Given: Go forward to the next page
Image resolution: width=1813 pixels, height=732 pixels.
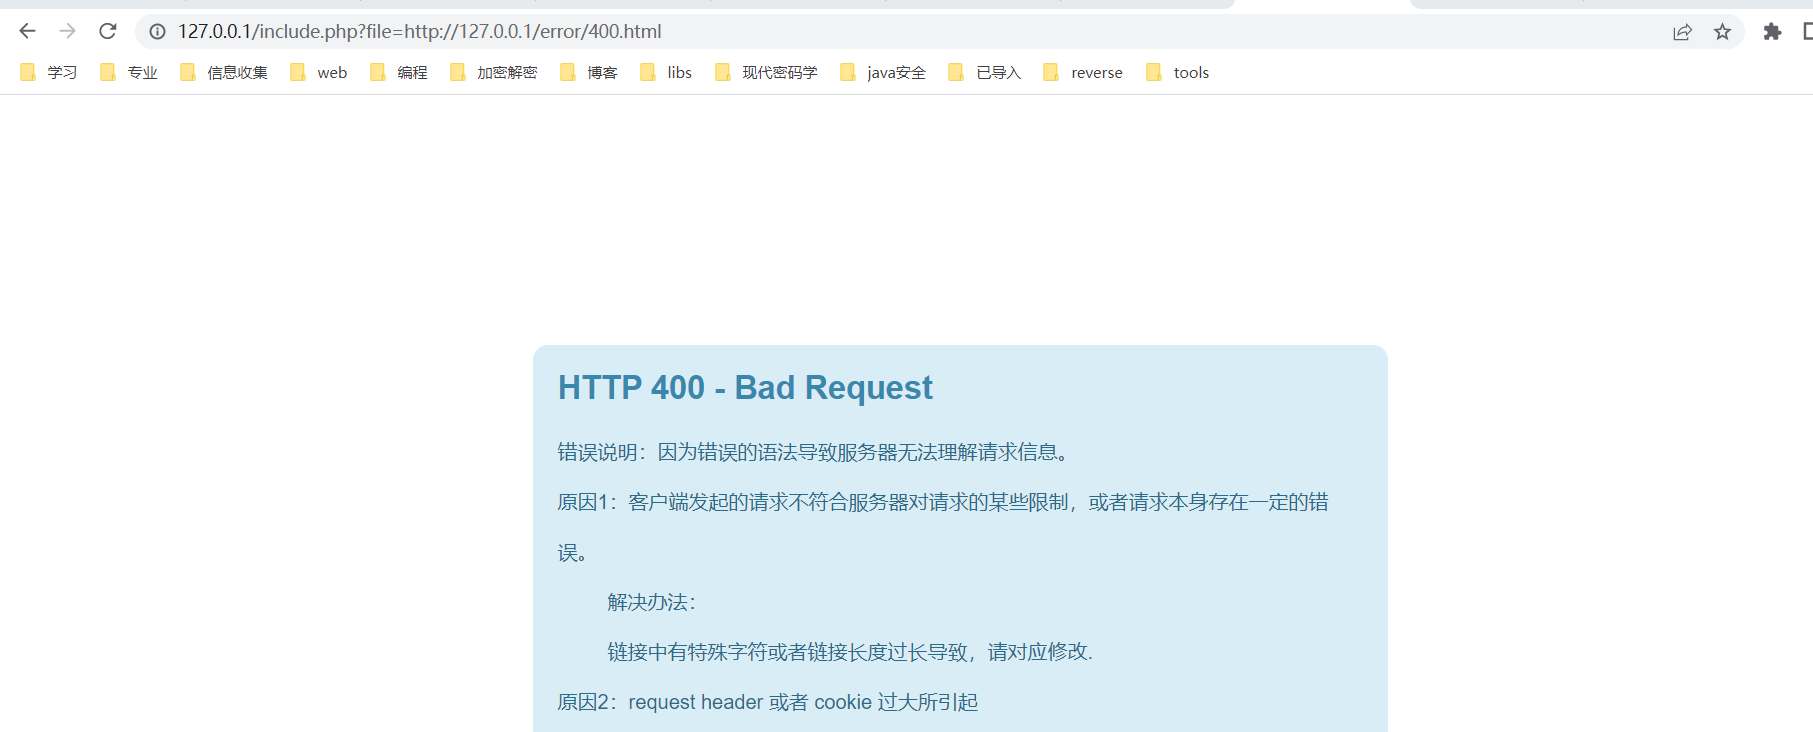Looking at the screenshot, I should [67, 31].
